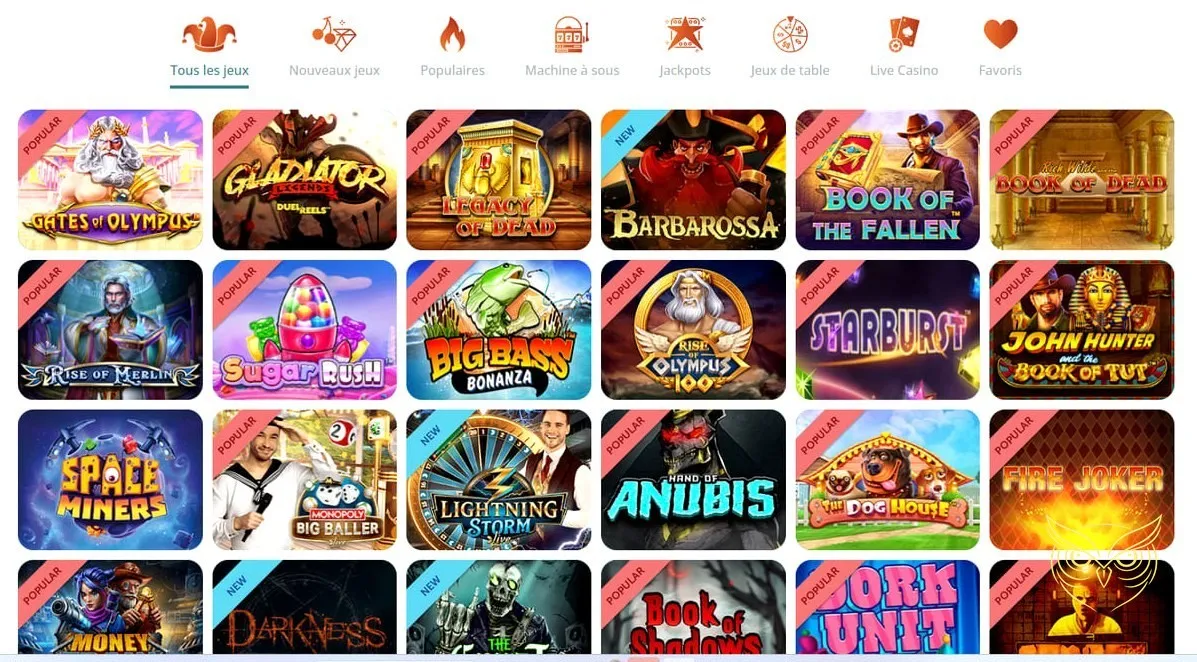This screenshot has width=1197, height=662.
Task: Launch the Starburst game tile
Action: coord(887,330)
